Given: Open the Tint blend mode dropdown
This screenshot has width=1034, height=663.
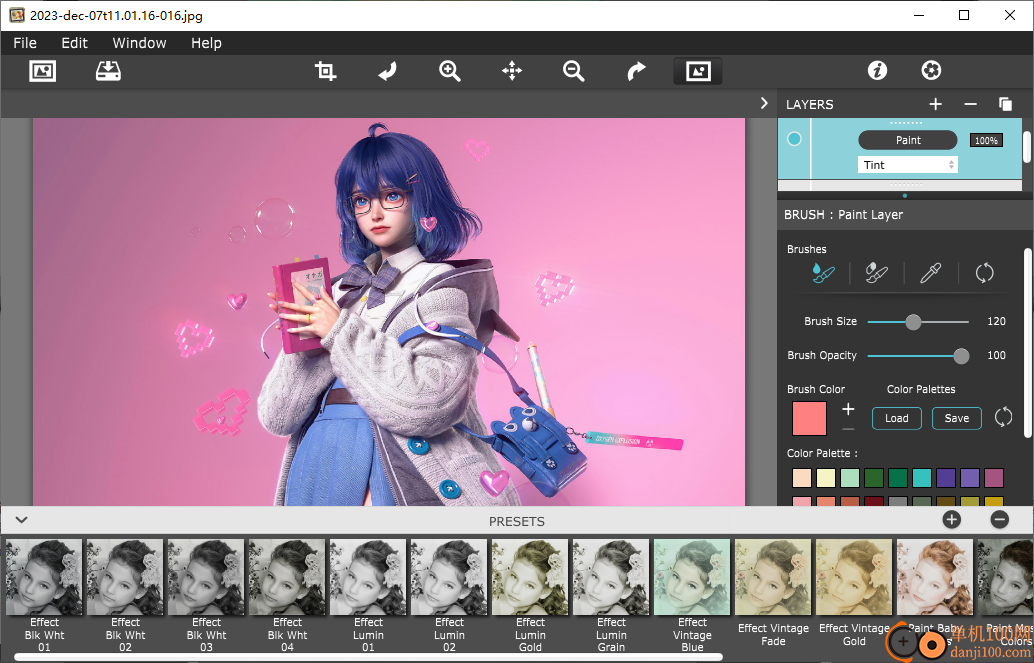Looking at the screenshot, I should (x=907, y=165).
